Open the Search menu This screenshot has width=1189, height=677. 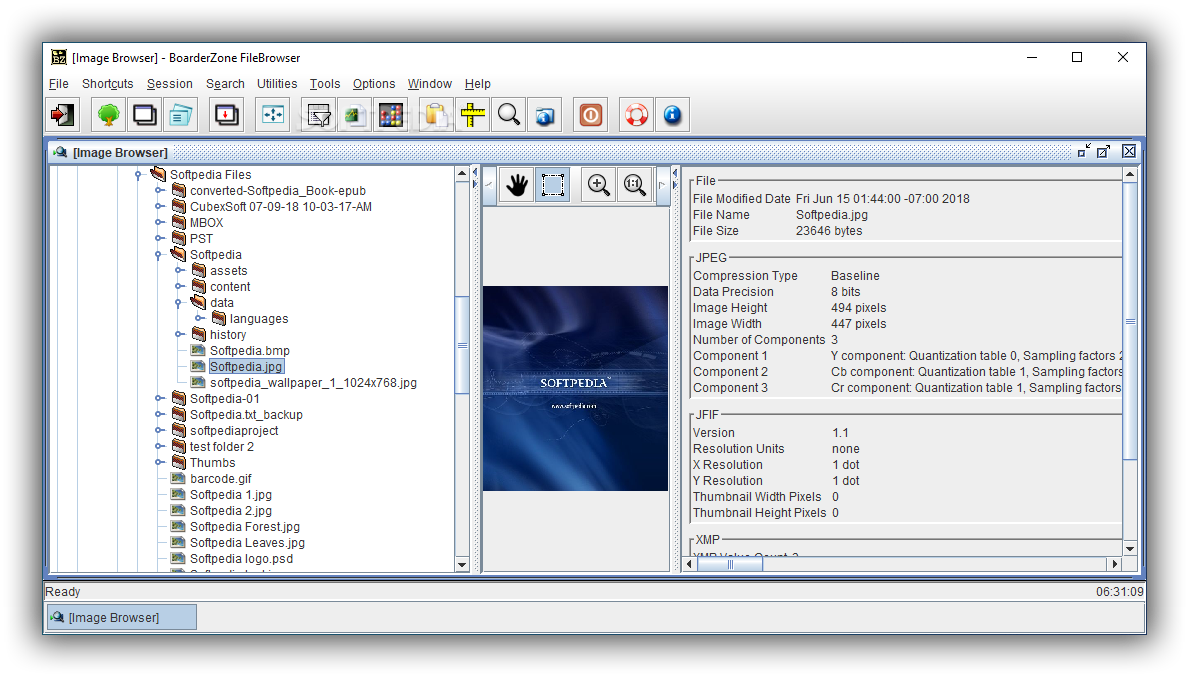coord(225,83)
